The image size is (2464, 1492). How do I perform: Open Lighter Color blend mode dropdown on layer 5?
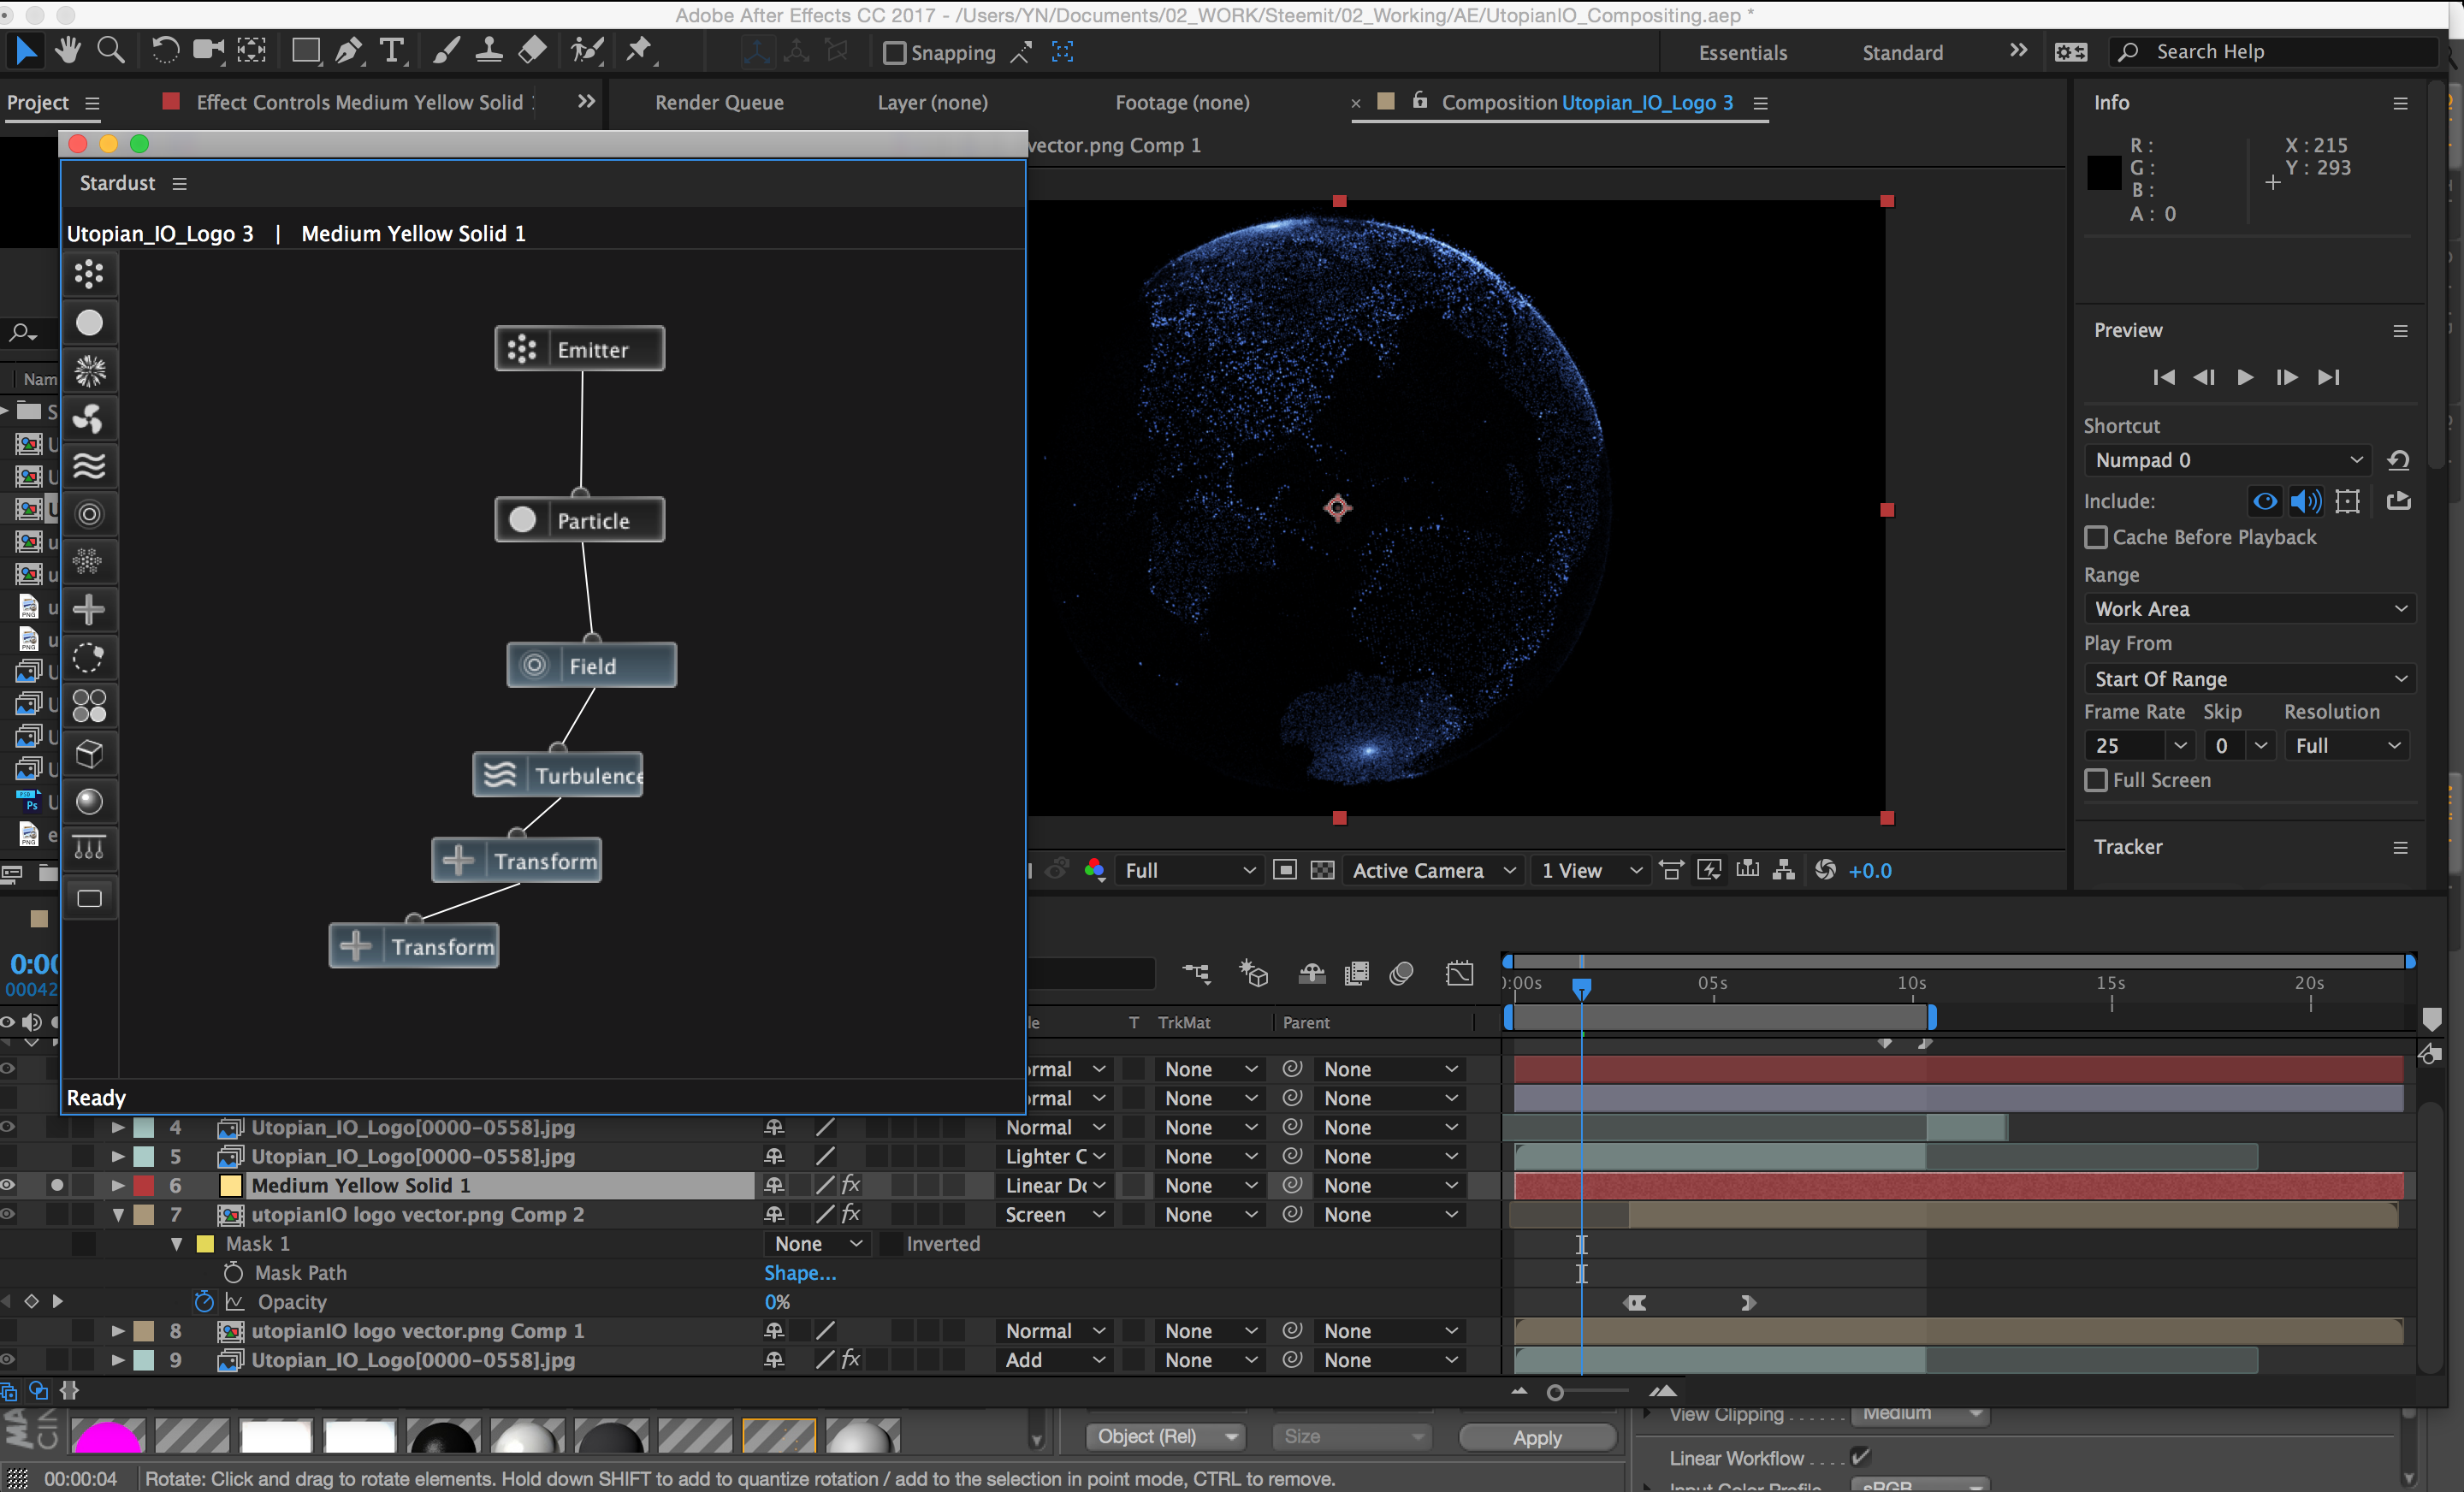[x=1055, y=1156]
